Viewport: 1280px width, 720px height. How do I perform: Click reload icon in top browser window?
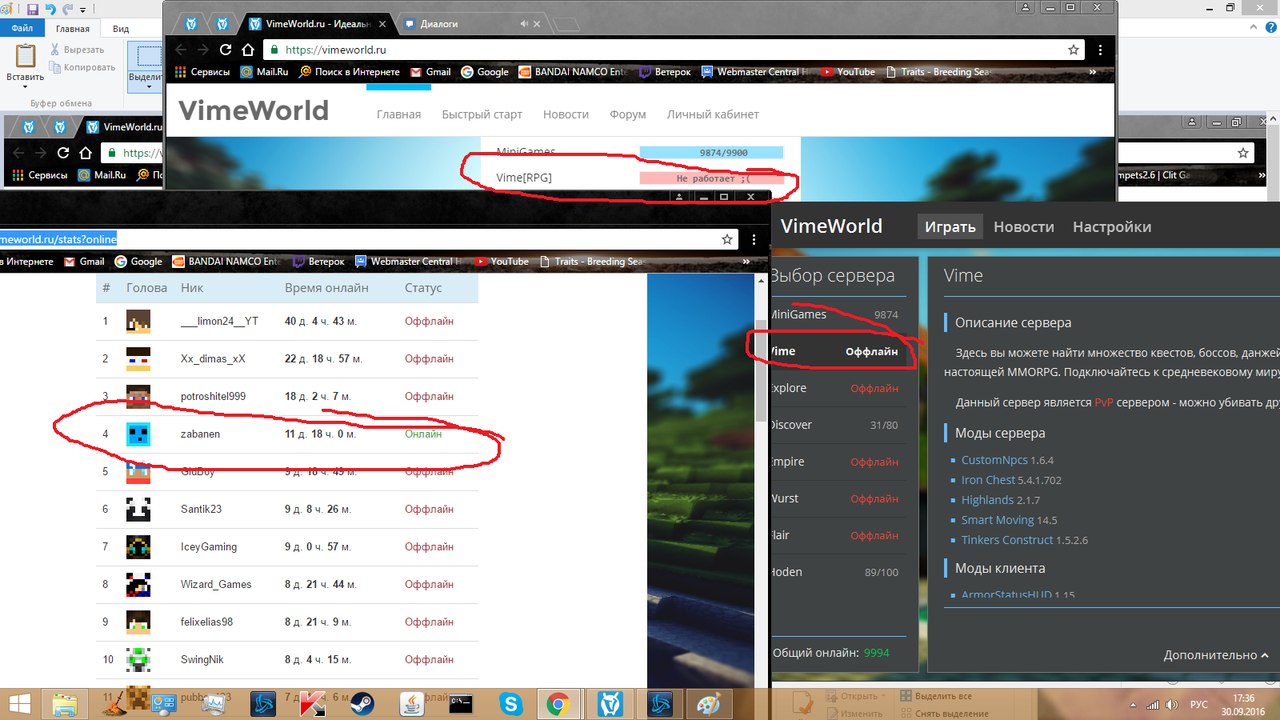225,49
